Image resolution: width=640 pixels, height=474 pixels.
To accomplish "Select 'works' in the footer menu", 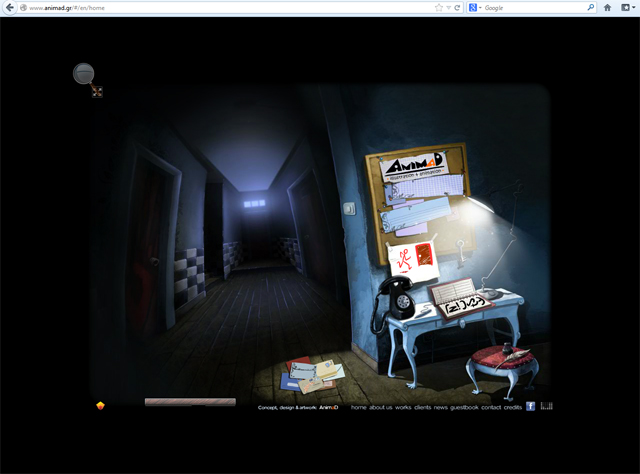I will [403, 408].
